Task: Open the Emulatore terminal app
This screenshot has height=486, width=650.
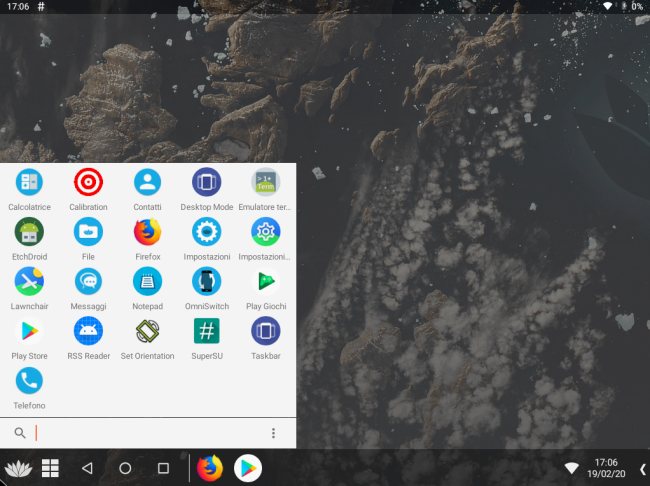Action: click(x=266, y=182)
